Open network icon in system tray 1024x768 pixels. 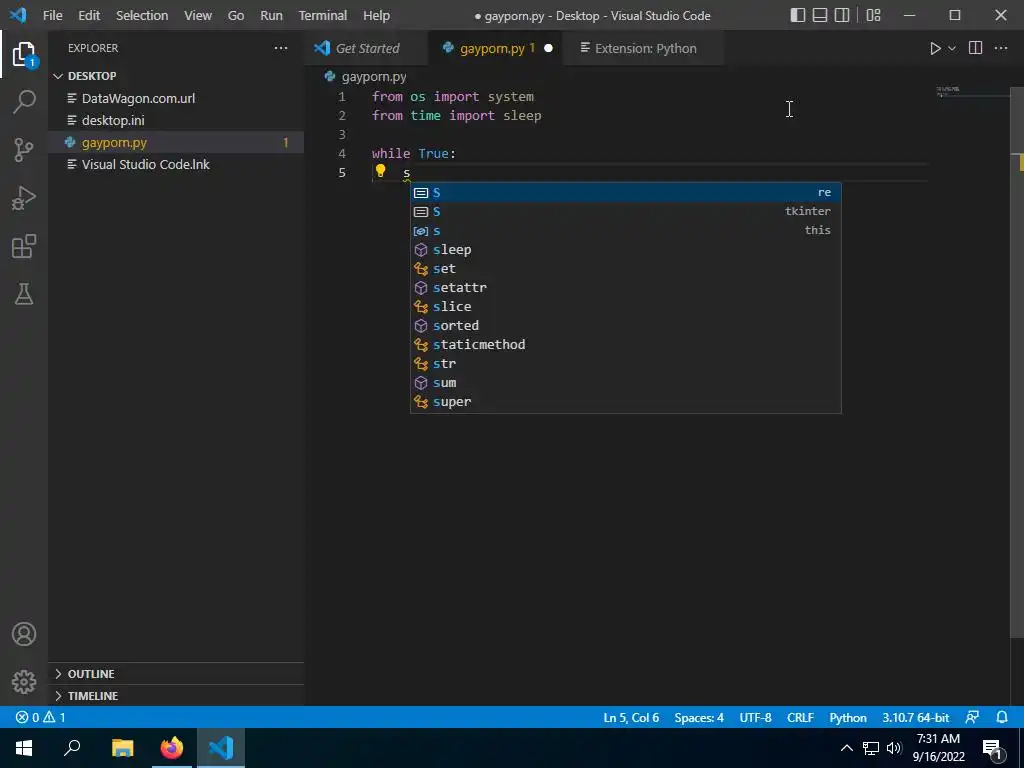[x=871, y=748]
